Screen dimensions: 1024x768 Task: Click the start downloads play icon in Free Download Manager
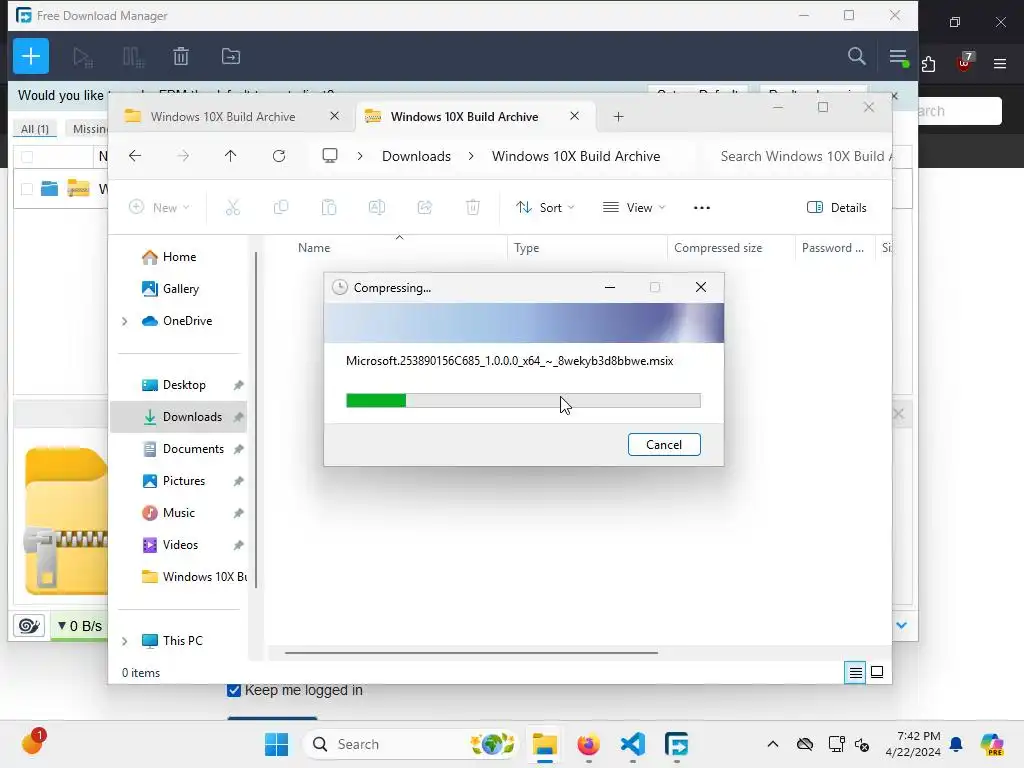83,57
